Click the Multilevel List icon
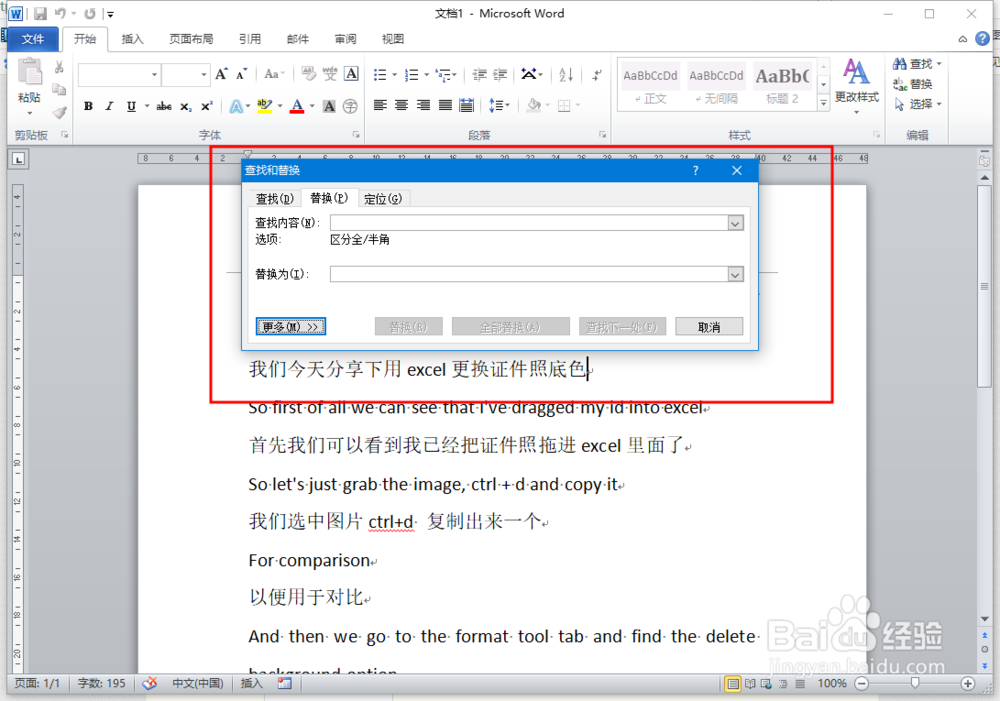The image size is (1000, 701). [x=443, y=75]
